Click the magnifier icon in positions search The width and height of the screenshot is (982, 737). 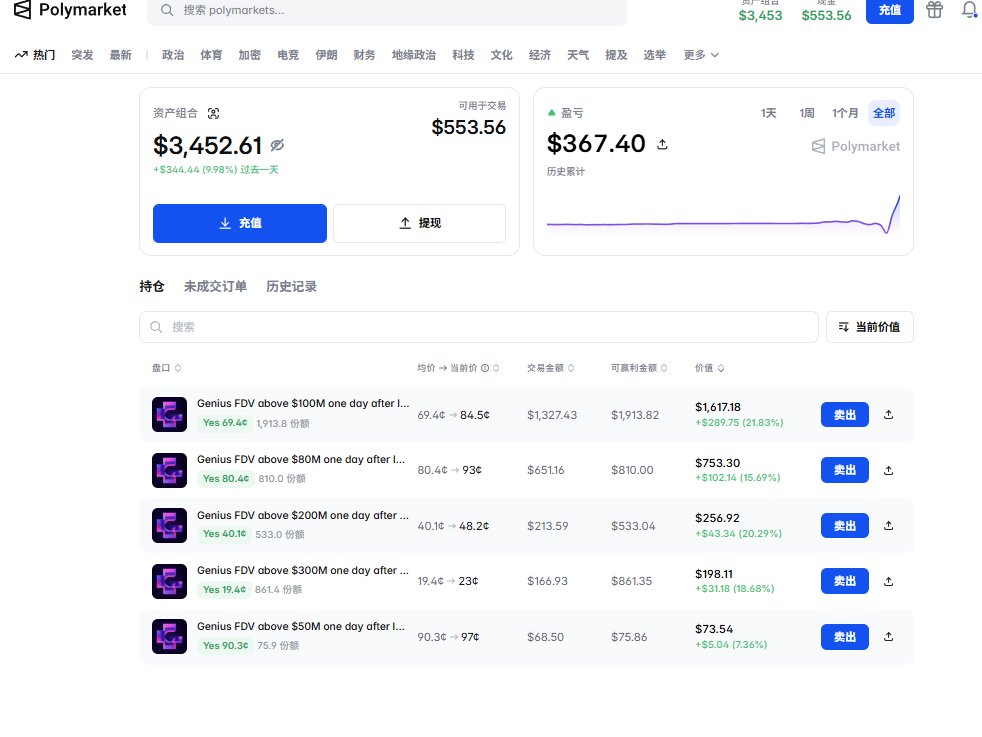click(156, 327)
